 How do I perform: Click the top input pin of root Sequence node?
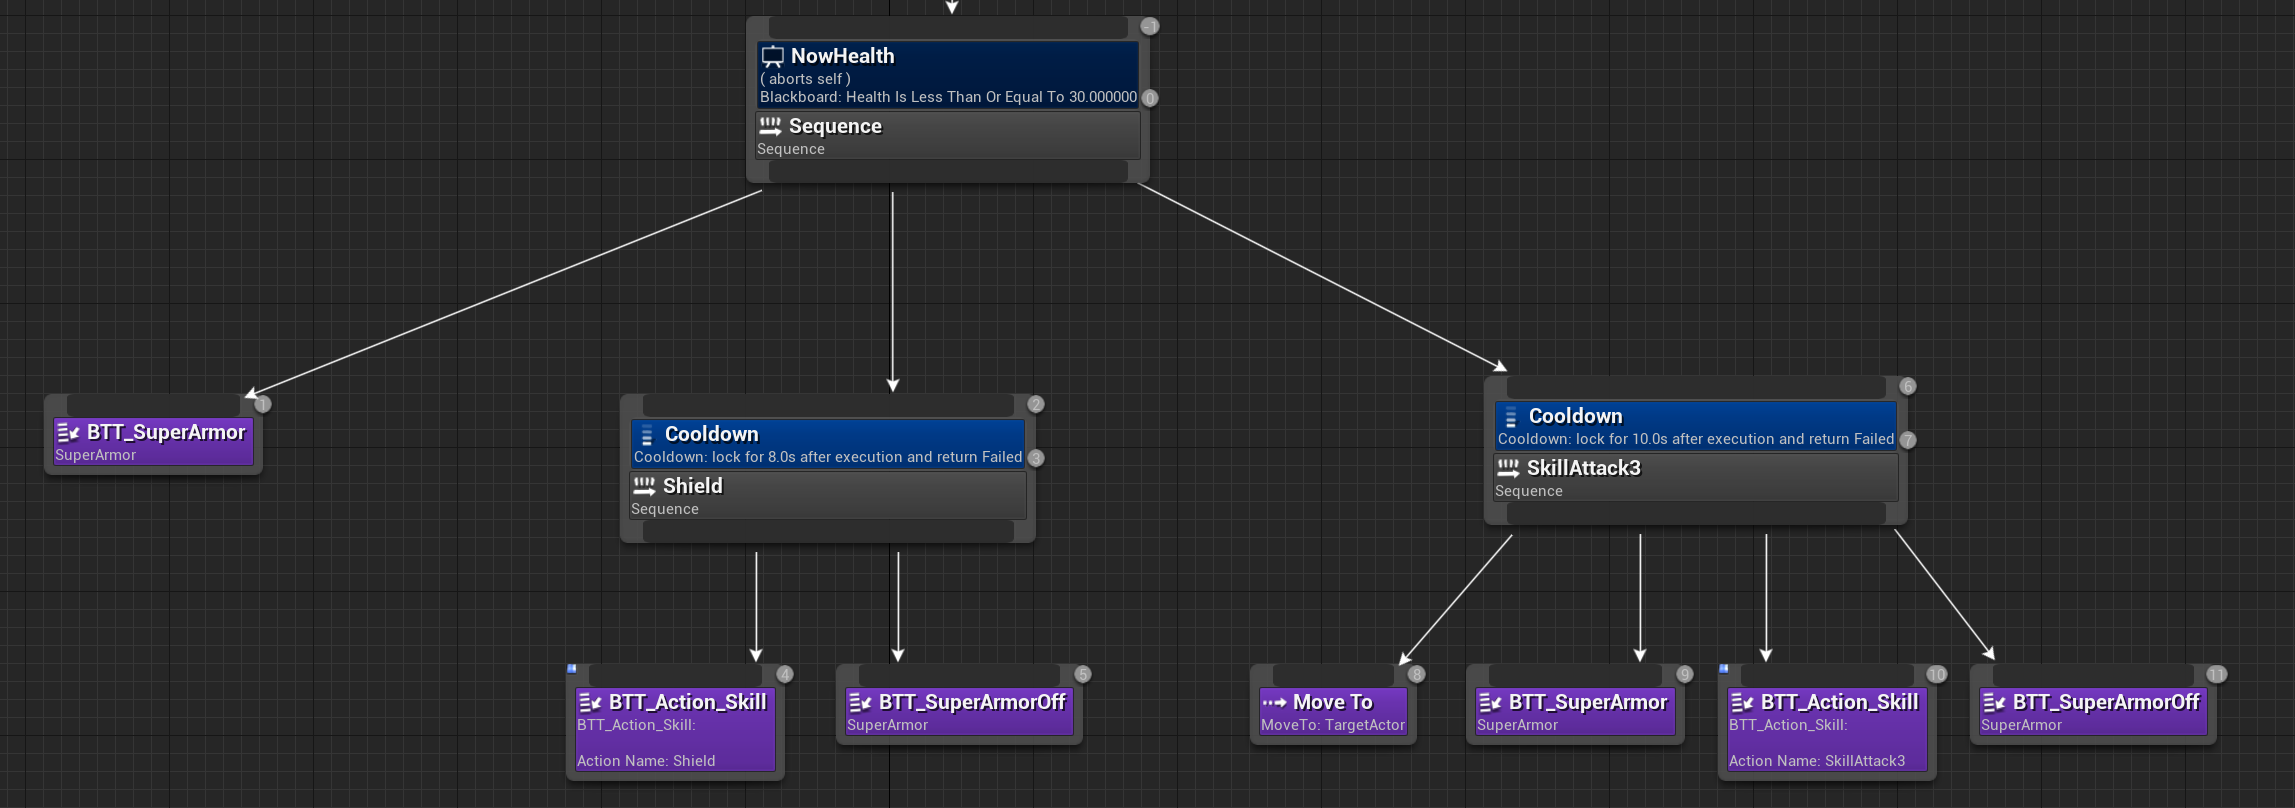pos(948,27)
